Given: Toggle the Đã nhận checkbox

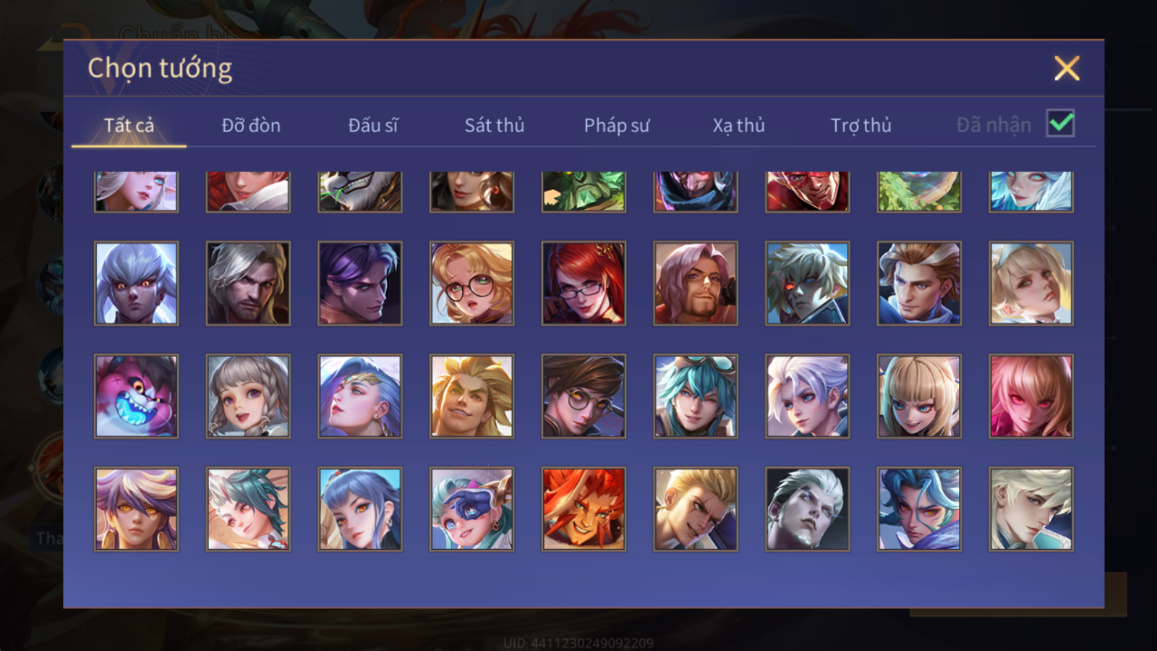Looking at the screenshot, I should click(x=1060, y=123).
